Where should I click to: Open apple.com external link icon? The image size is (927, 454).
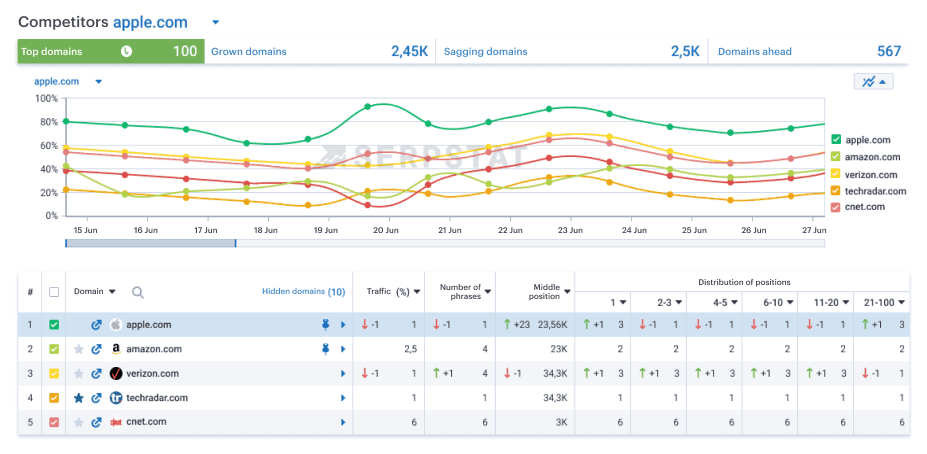96,325
